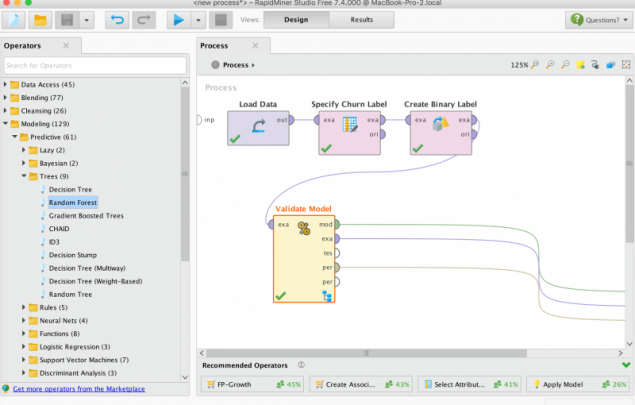Expand Support Vector Machines (7) folder

23,360
